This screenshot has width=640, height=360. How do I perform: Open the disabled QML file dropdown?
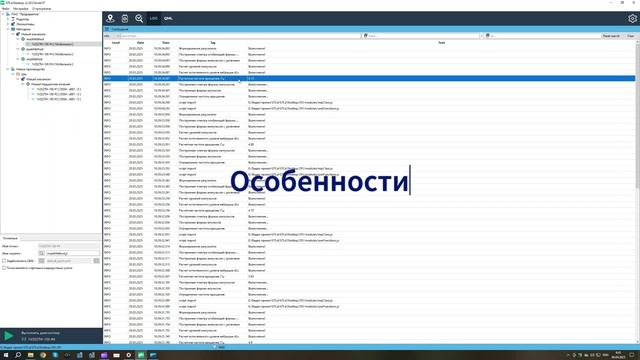click(x=69, y=261)
